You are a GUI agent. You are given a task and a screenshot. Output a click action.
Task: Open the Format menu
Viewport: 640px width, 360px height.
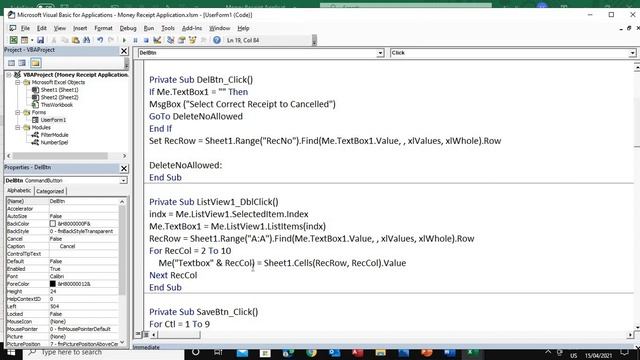pyautogui.click(x=103, y=28)
